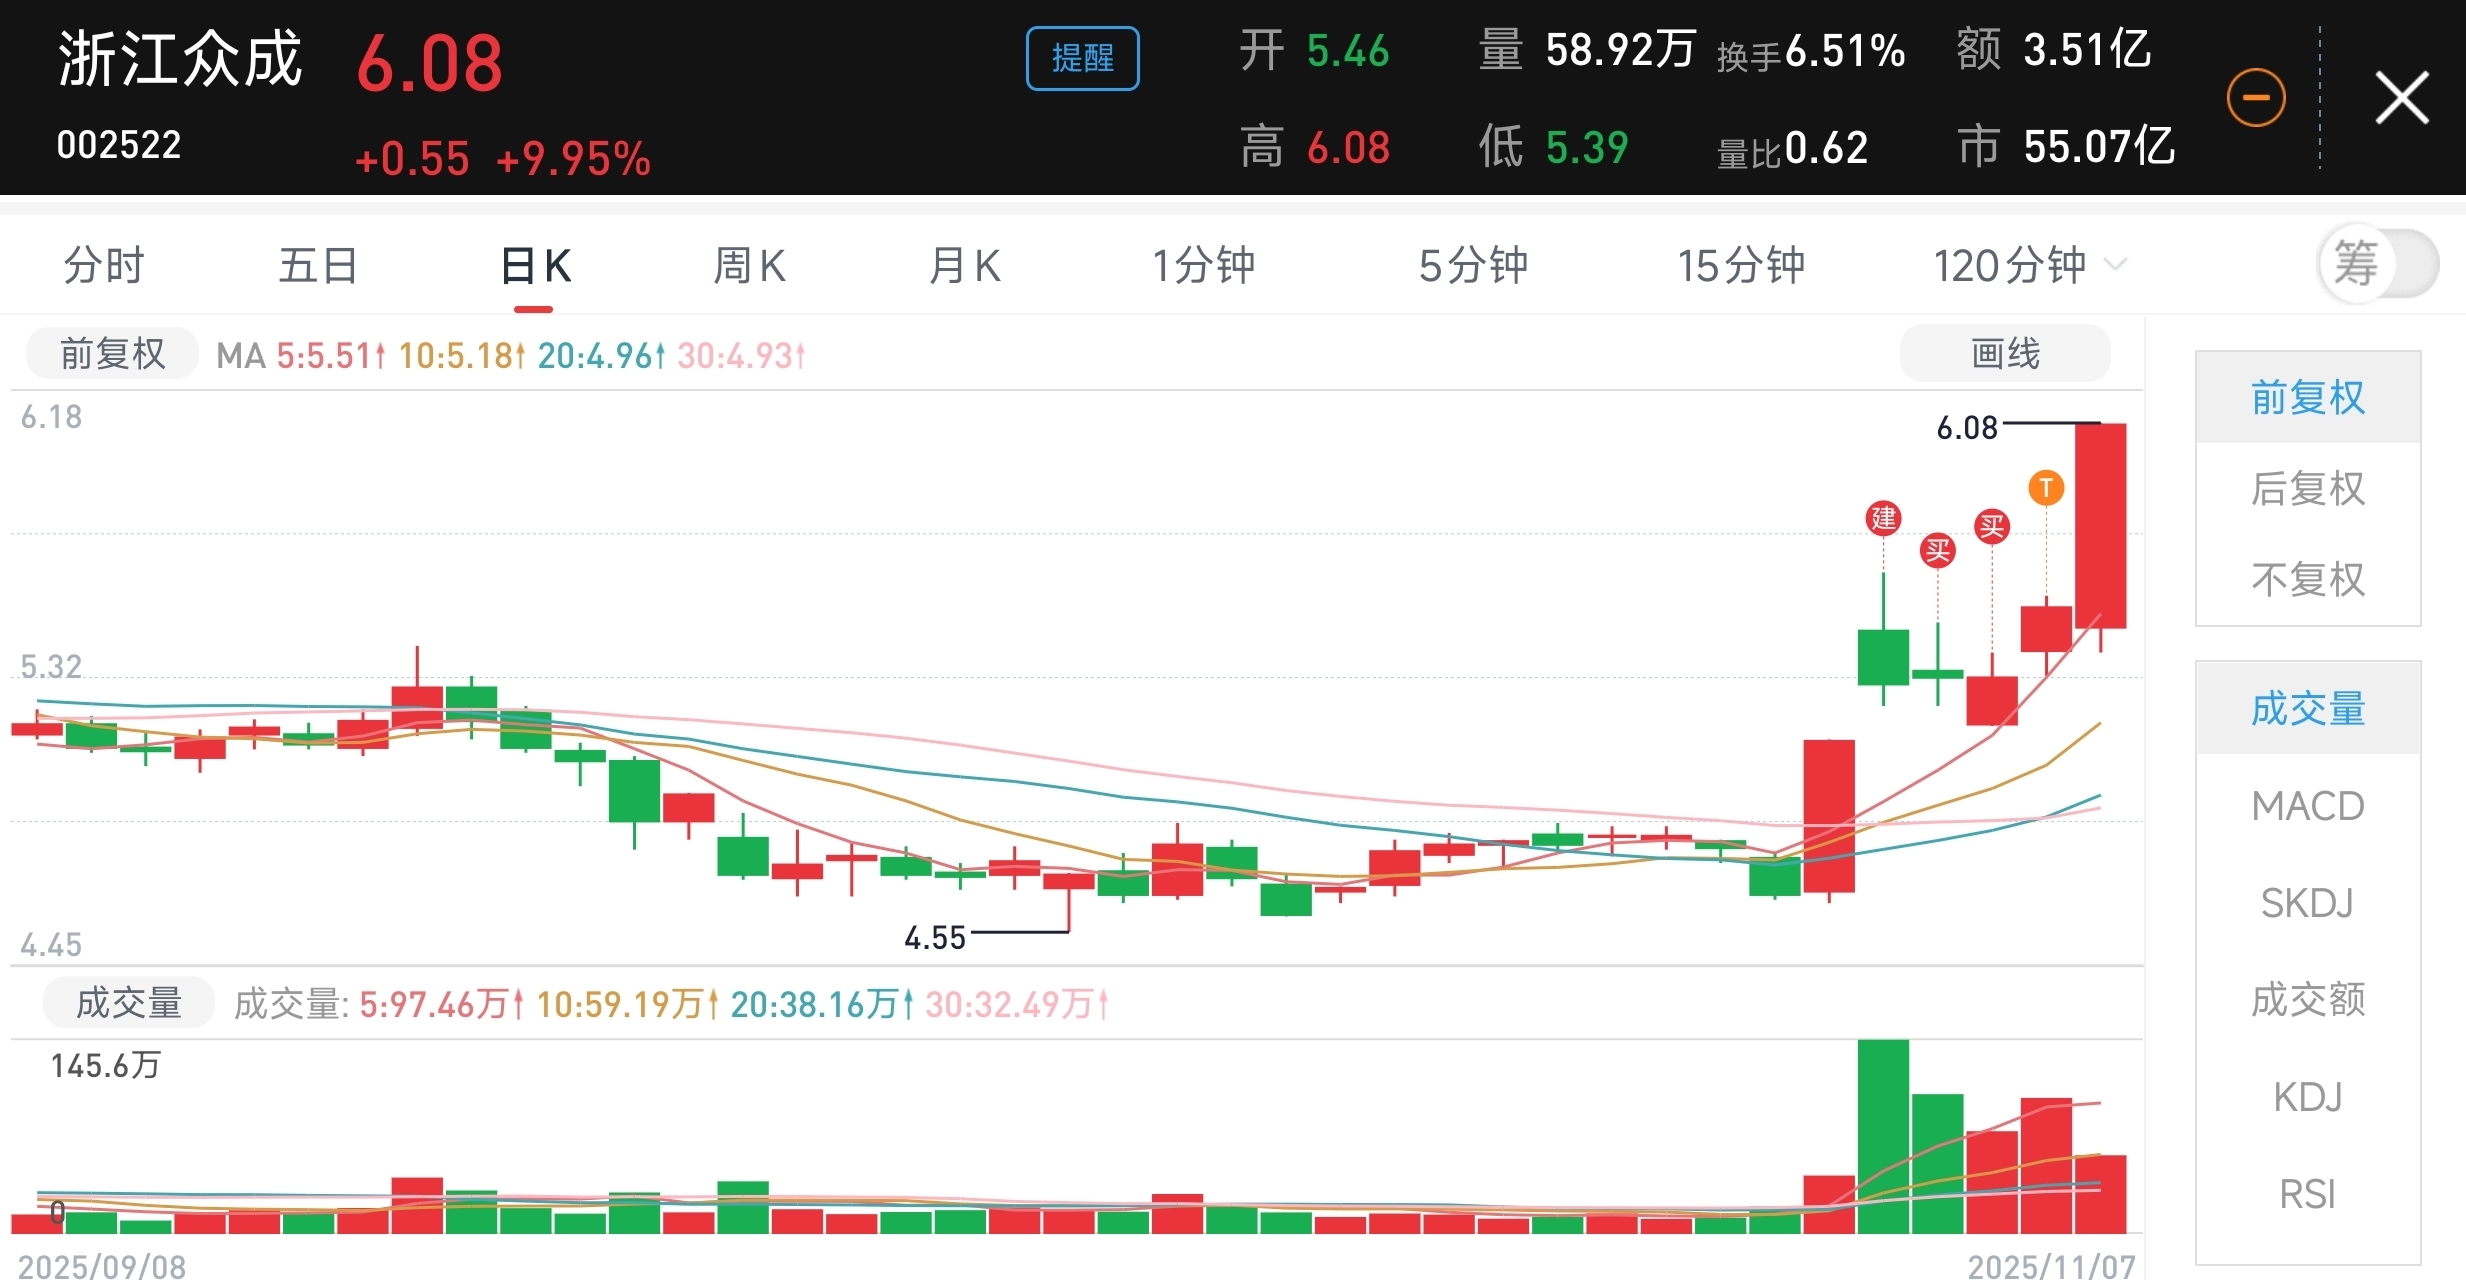2466x1280 pixels.
Task: Select 不复权 adjustment option
Action: pos(2307,580)
